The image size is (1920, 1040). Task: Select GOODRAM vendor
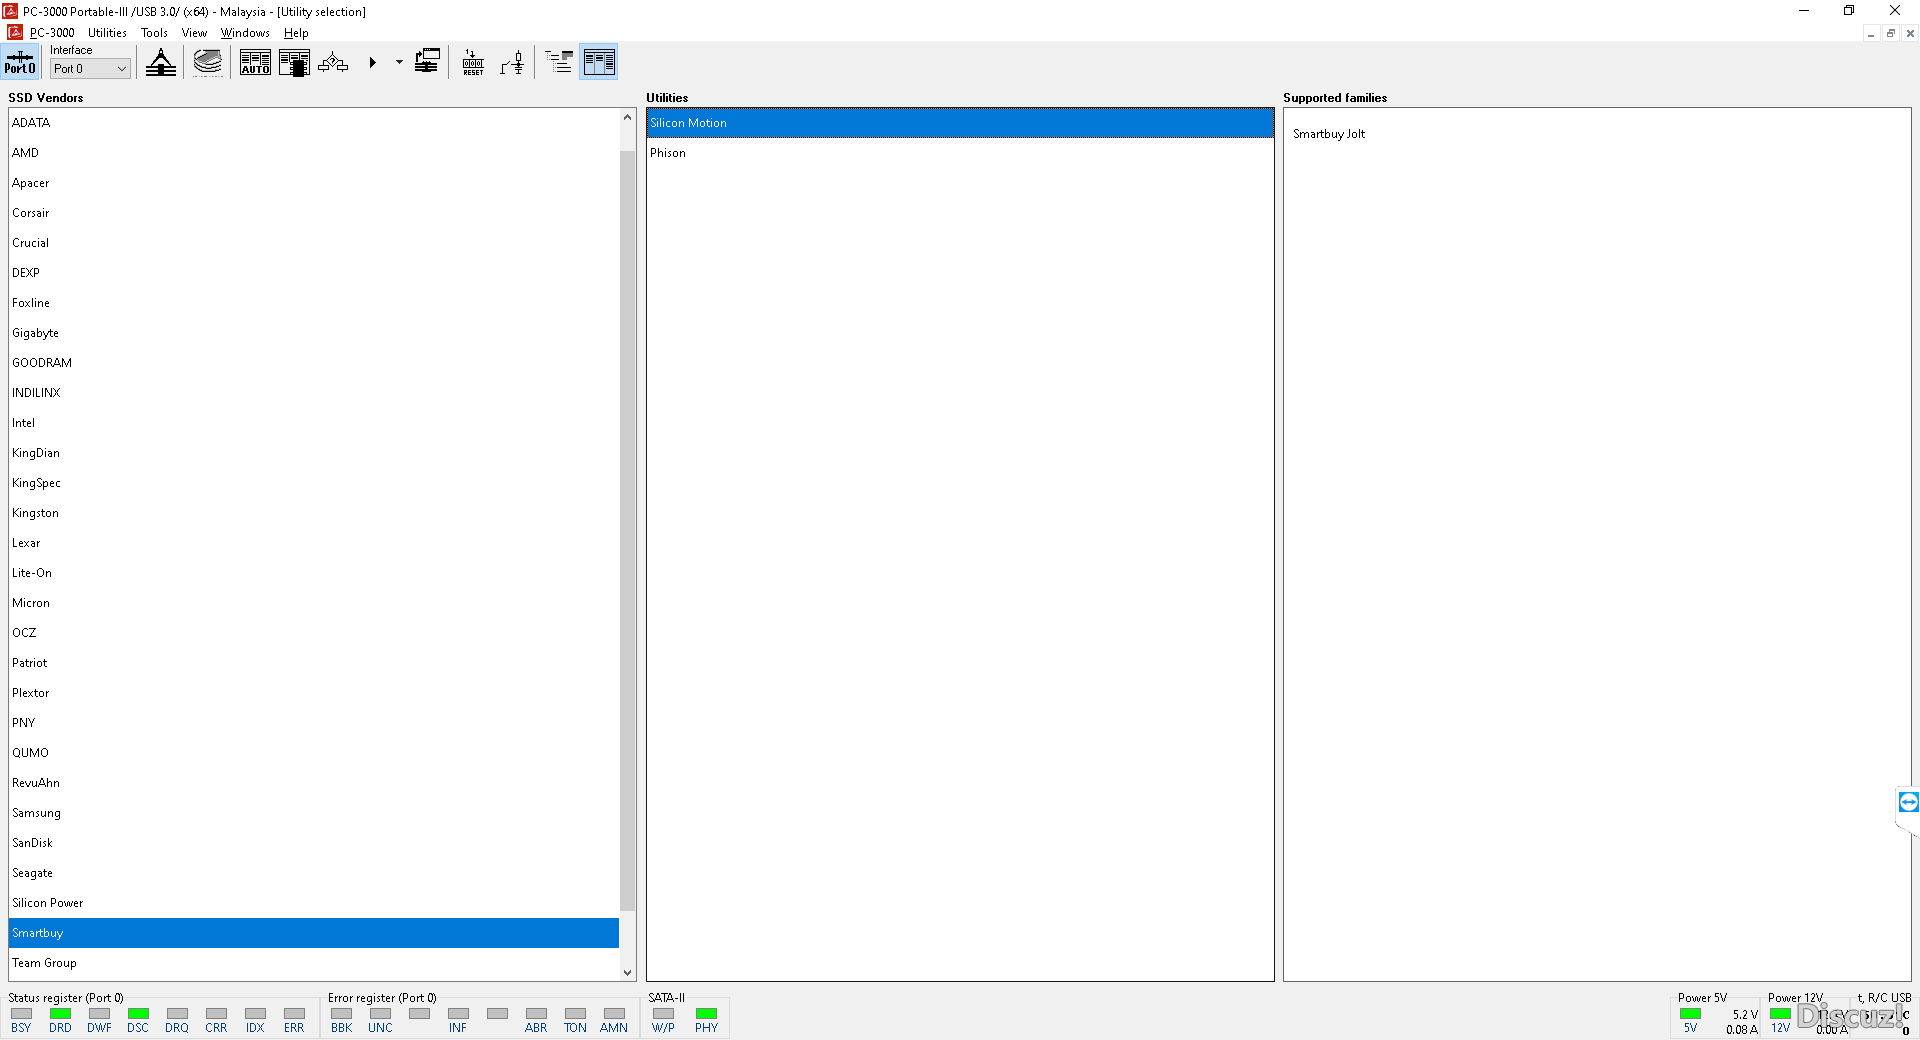(314, 363)
